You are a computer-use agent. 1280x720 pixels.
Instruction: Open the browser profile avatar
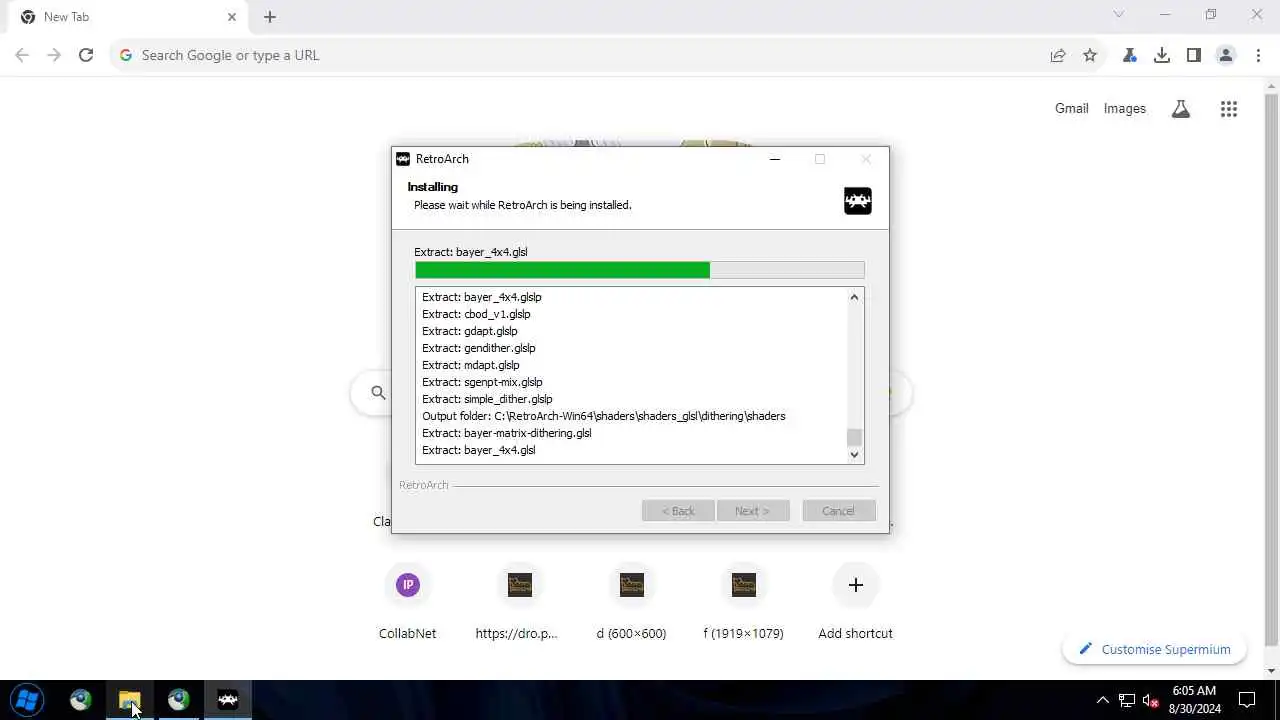pos(1226,55)
